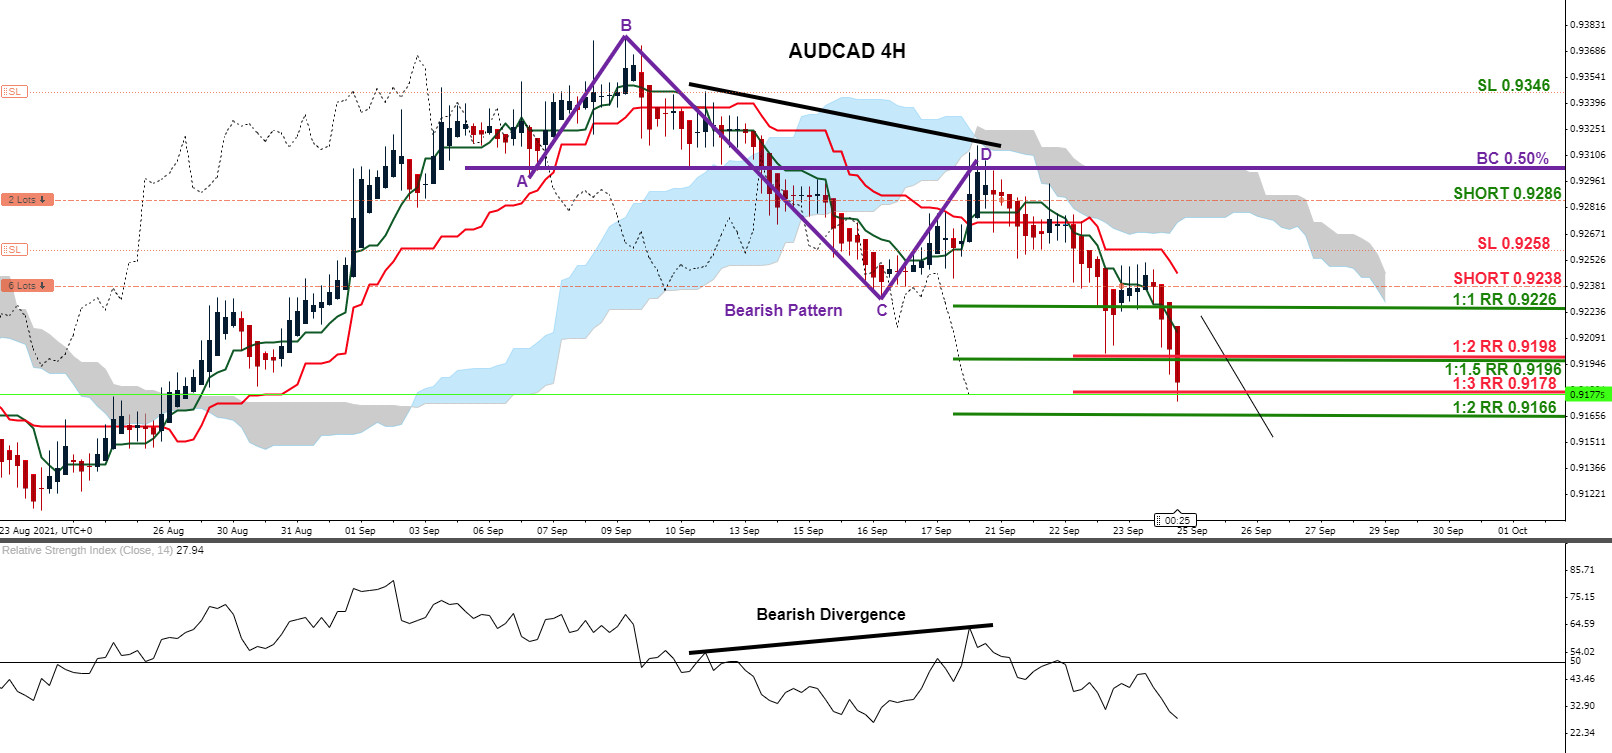
Task: Click the AUDCAD 4H chart title
Action: coord(846,51)
